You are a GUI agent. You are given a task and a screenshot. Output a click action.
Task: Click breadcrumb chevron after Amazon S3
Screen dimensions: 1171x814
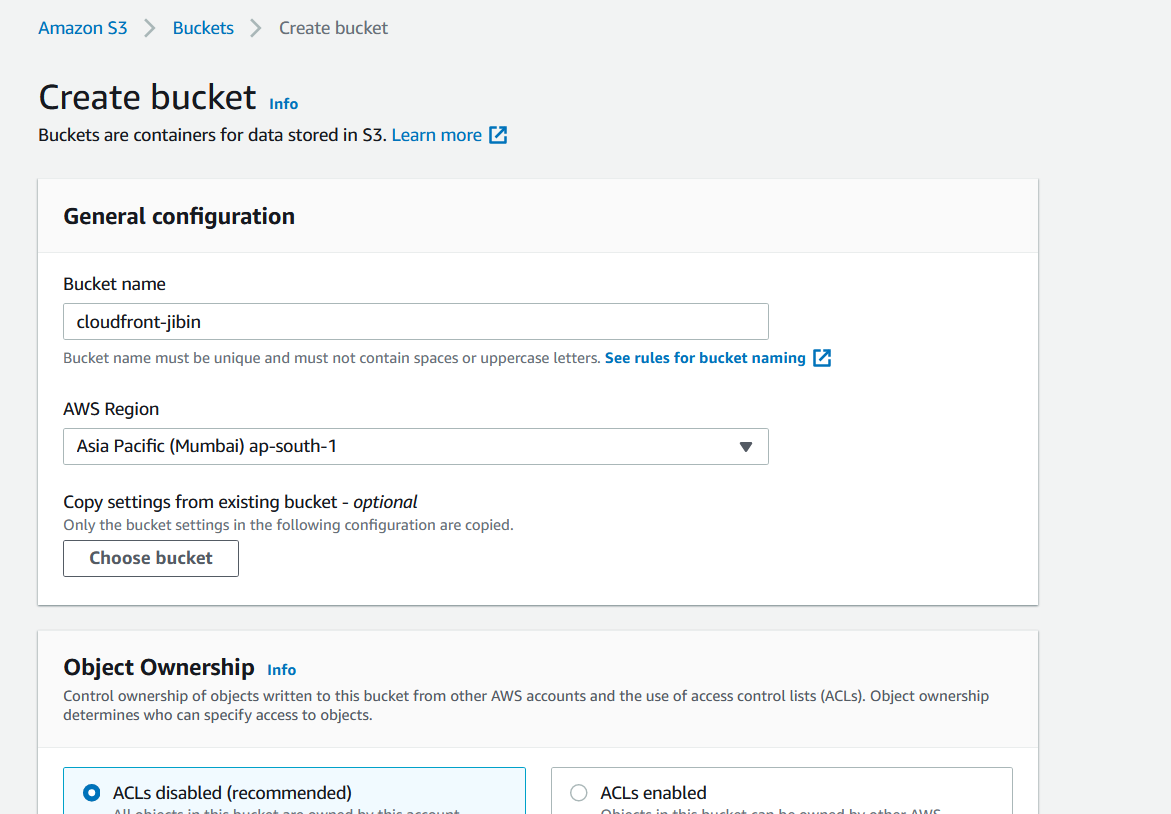coord(149,28)
